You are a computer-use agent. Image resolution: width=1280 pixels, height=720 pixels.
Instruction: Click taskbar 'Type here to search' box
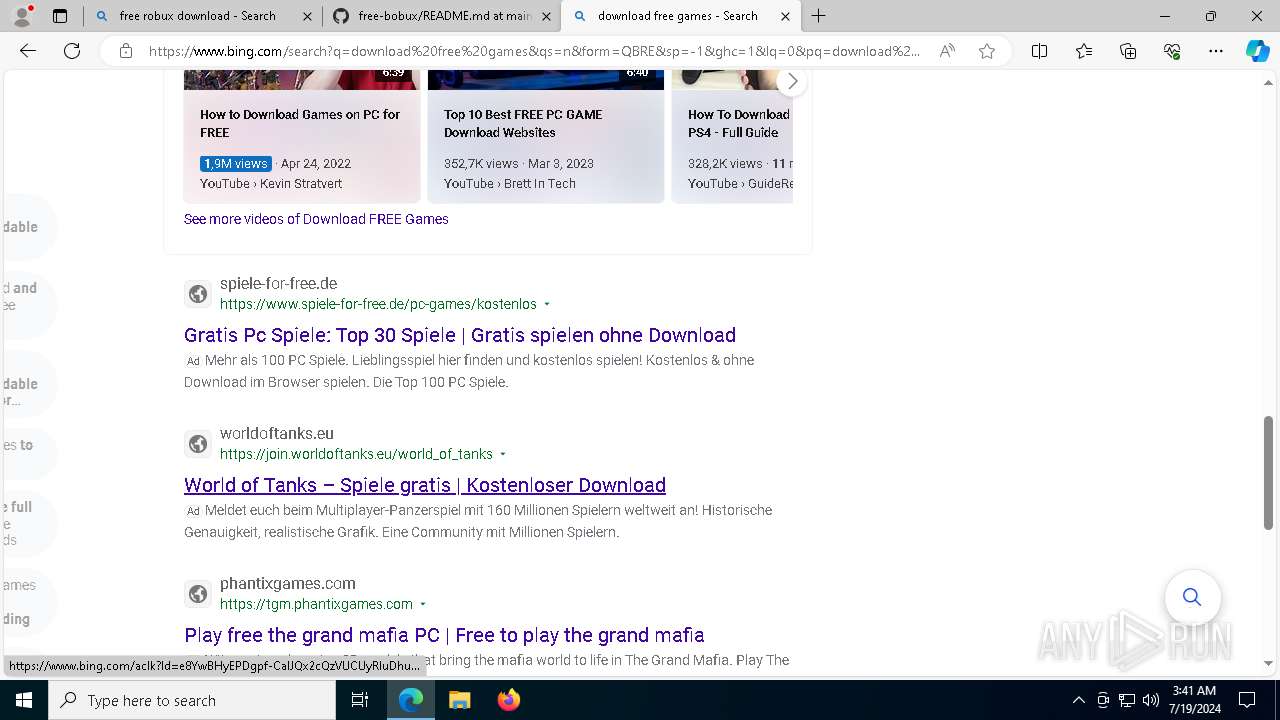[192, 700]
